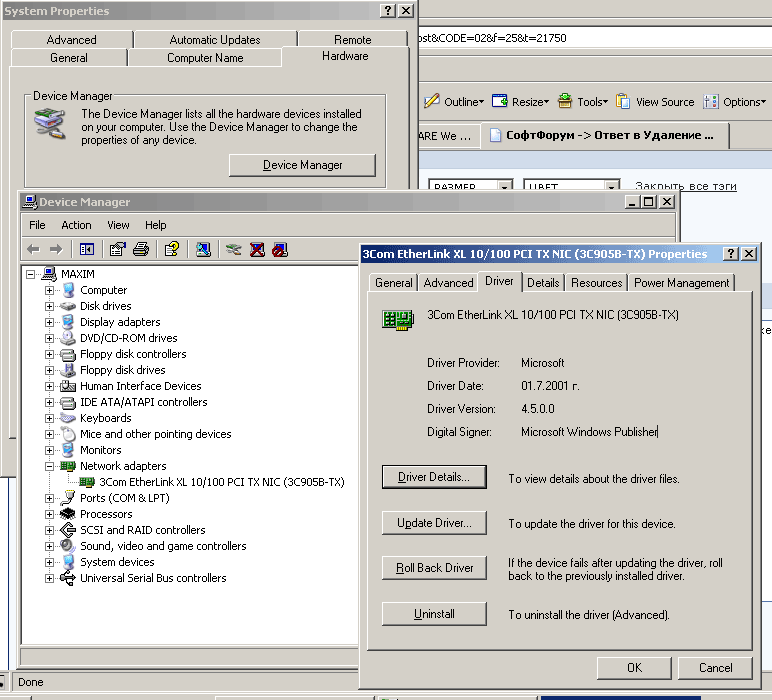Image resolution: width=772 pixels, height=700 pixels.
Task: Click OK in NIC Properties dialog
Action: [x=634, y=668]
